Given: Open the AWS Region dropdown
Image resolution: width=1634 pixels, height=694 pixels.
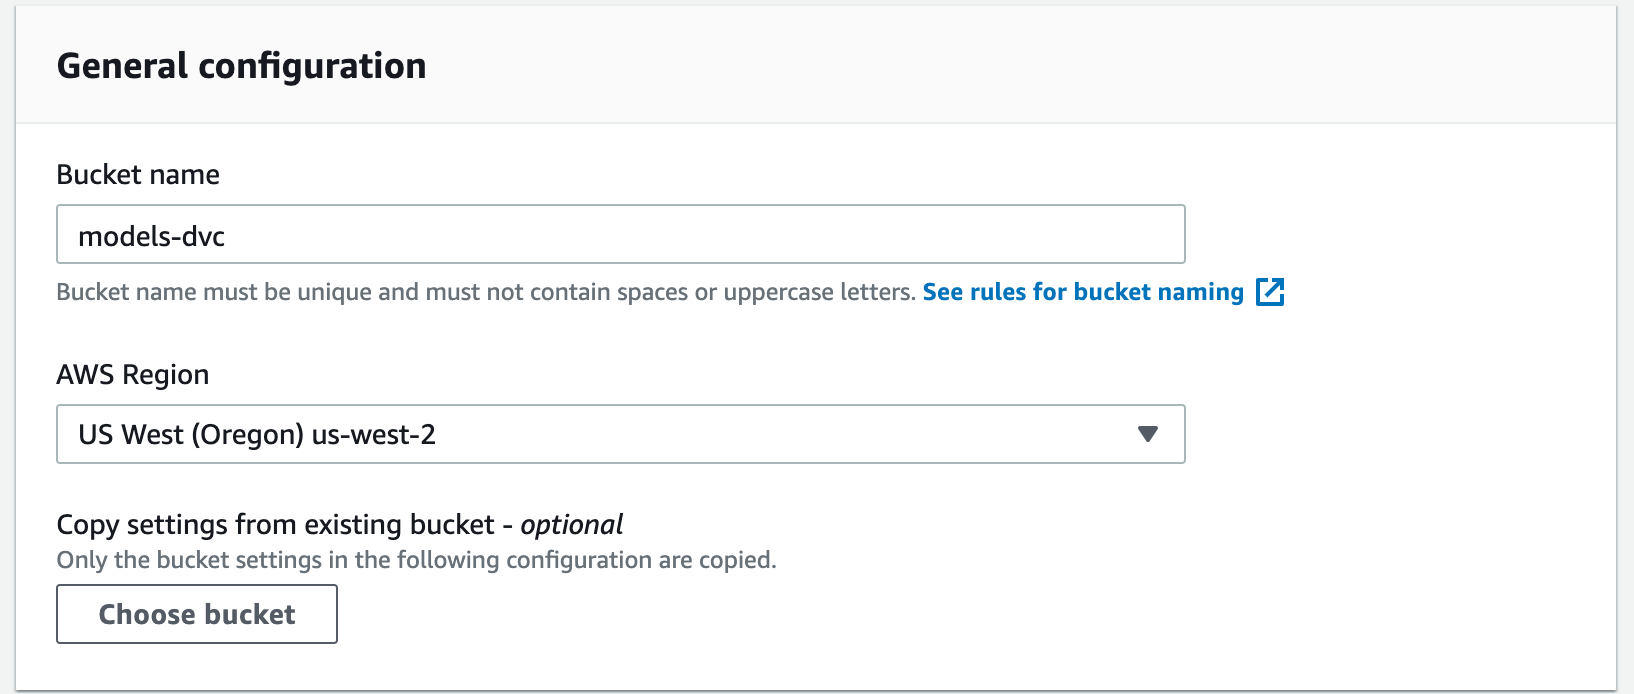Looking at the screenshot, I should coord(620,434).
